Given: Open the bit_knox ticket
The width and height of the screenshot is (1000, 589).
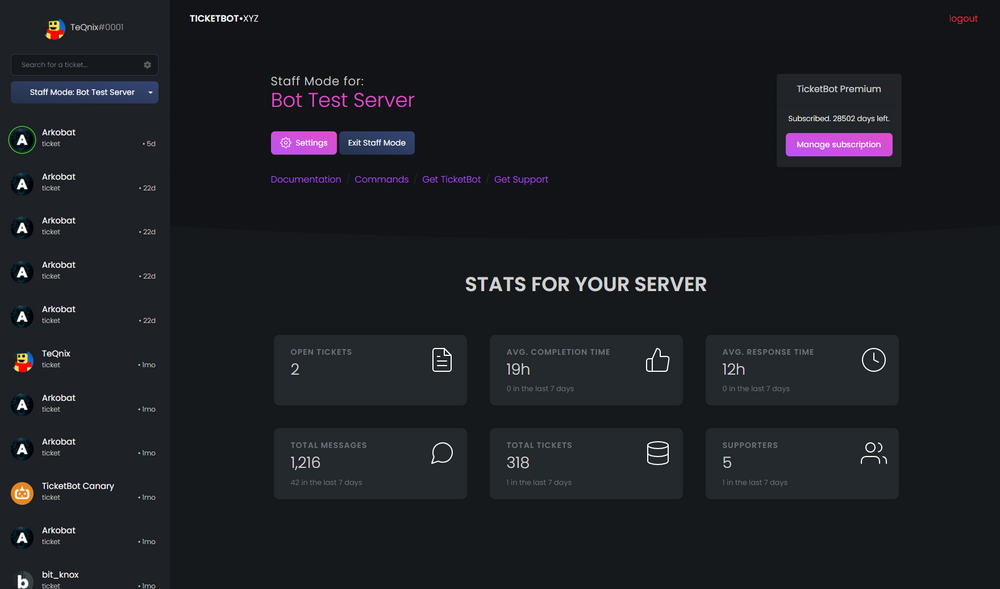Looking at the screenshot, I should (x=85, y=577).
